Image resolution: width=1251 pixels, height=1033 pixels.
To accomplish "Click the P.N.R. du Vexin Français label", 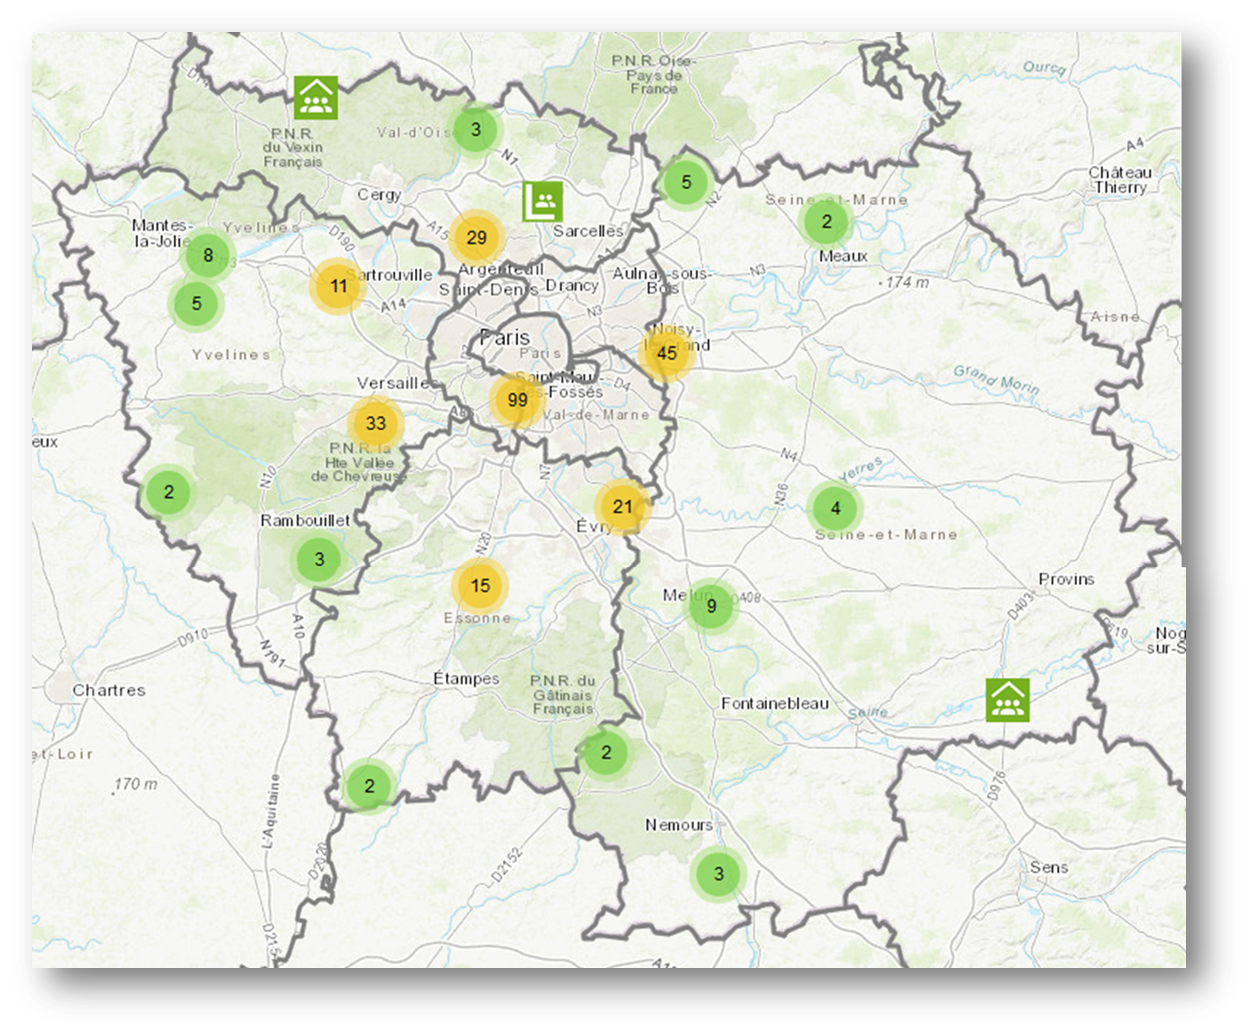I will pos(293,147).
